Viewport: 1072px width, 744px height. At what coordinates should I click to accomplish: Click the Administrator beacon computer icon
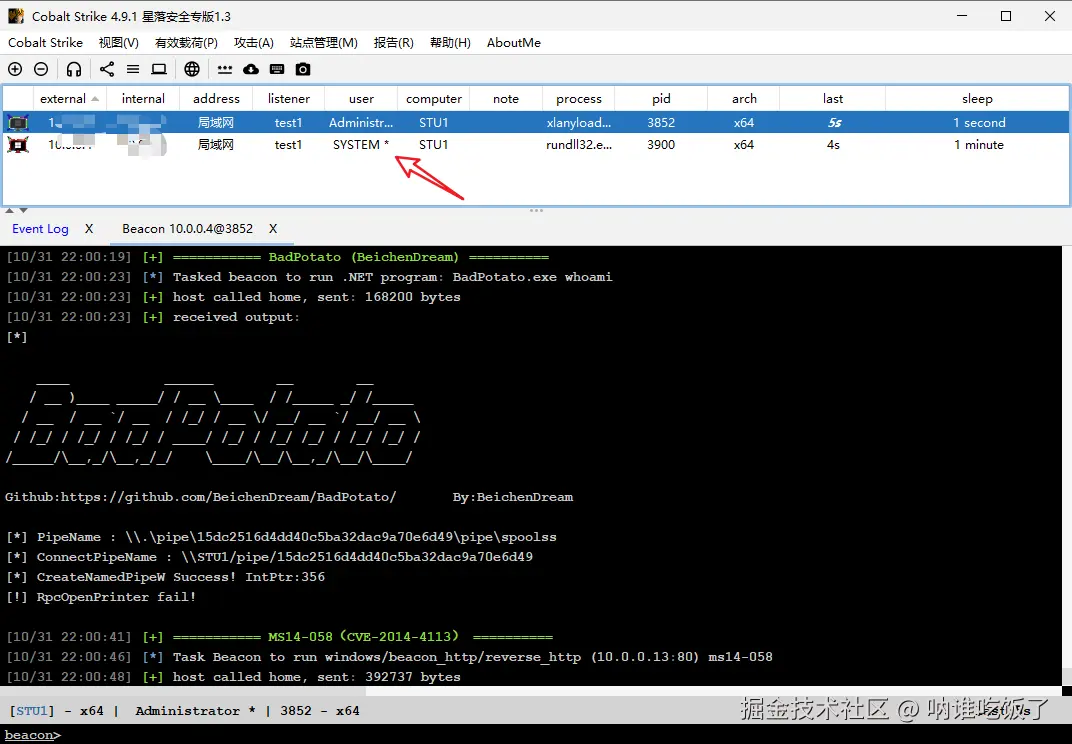pos(18,123)
